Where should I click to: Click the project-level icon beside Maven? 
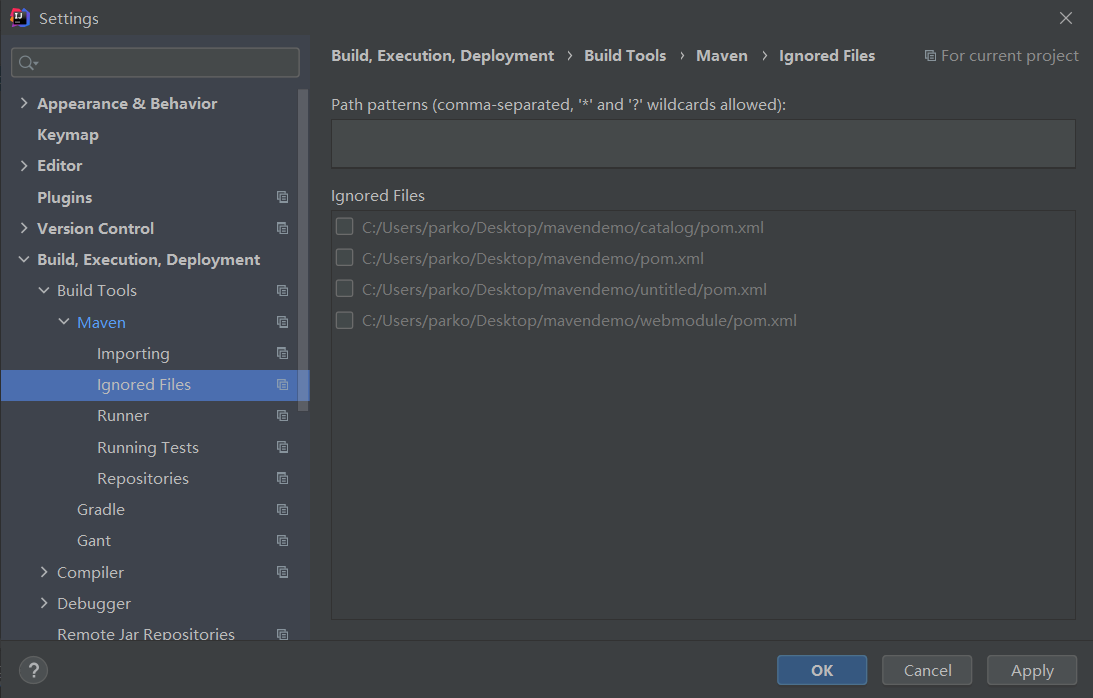pos(282,322)
